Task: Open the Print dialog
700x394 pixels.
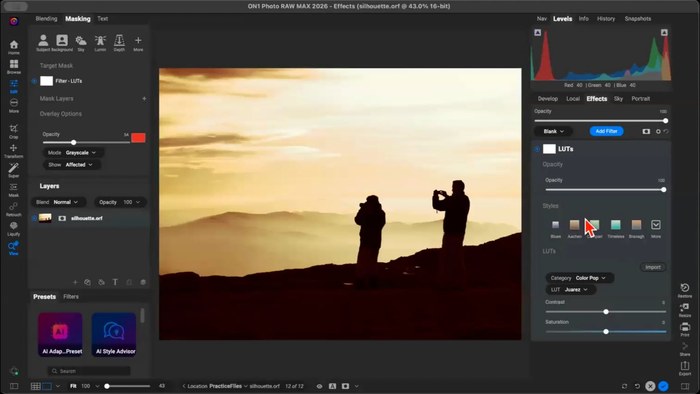Action: 685,329
